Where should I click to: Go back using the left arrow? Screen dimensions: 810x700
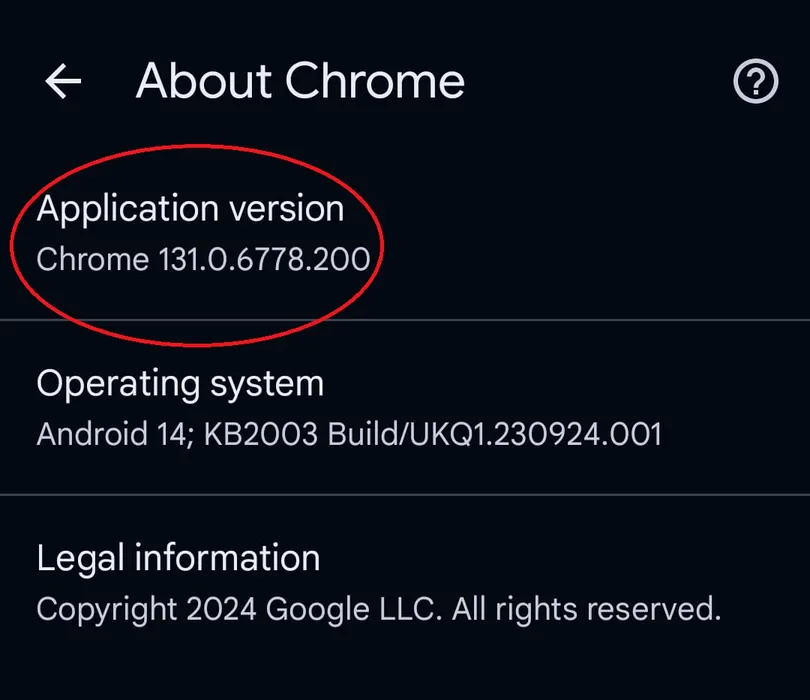(63, 81)
